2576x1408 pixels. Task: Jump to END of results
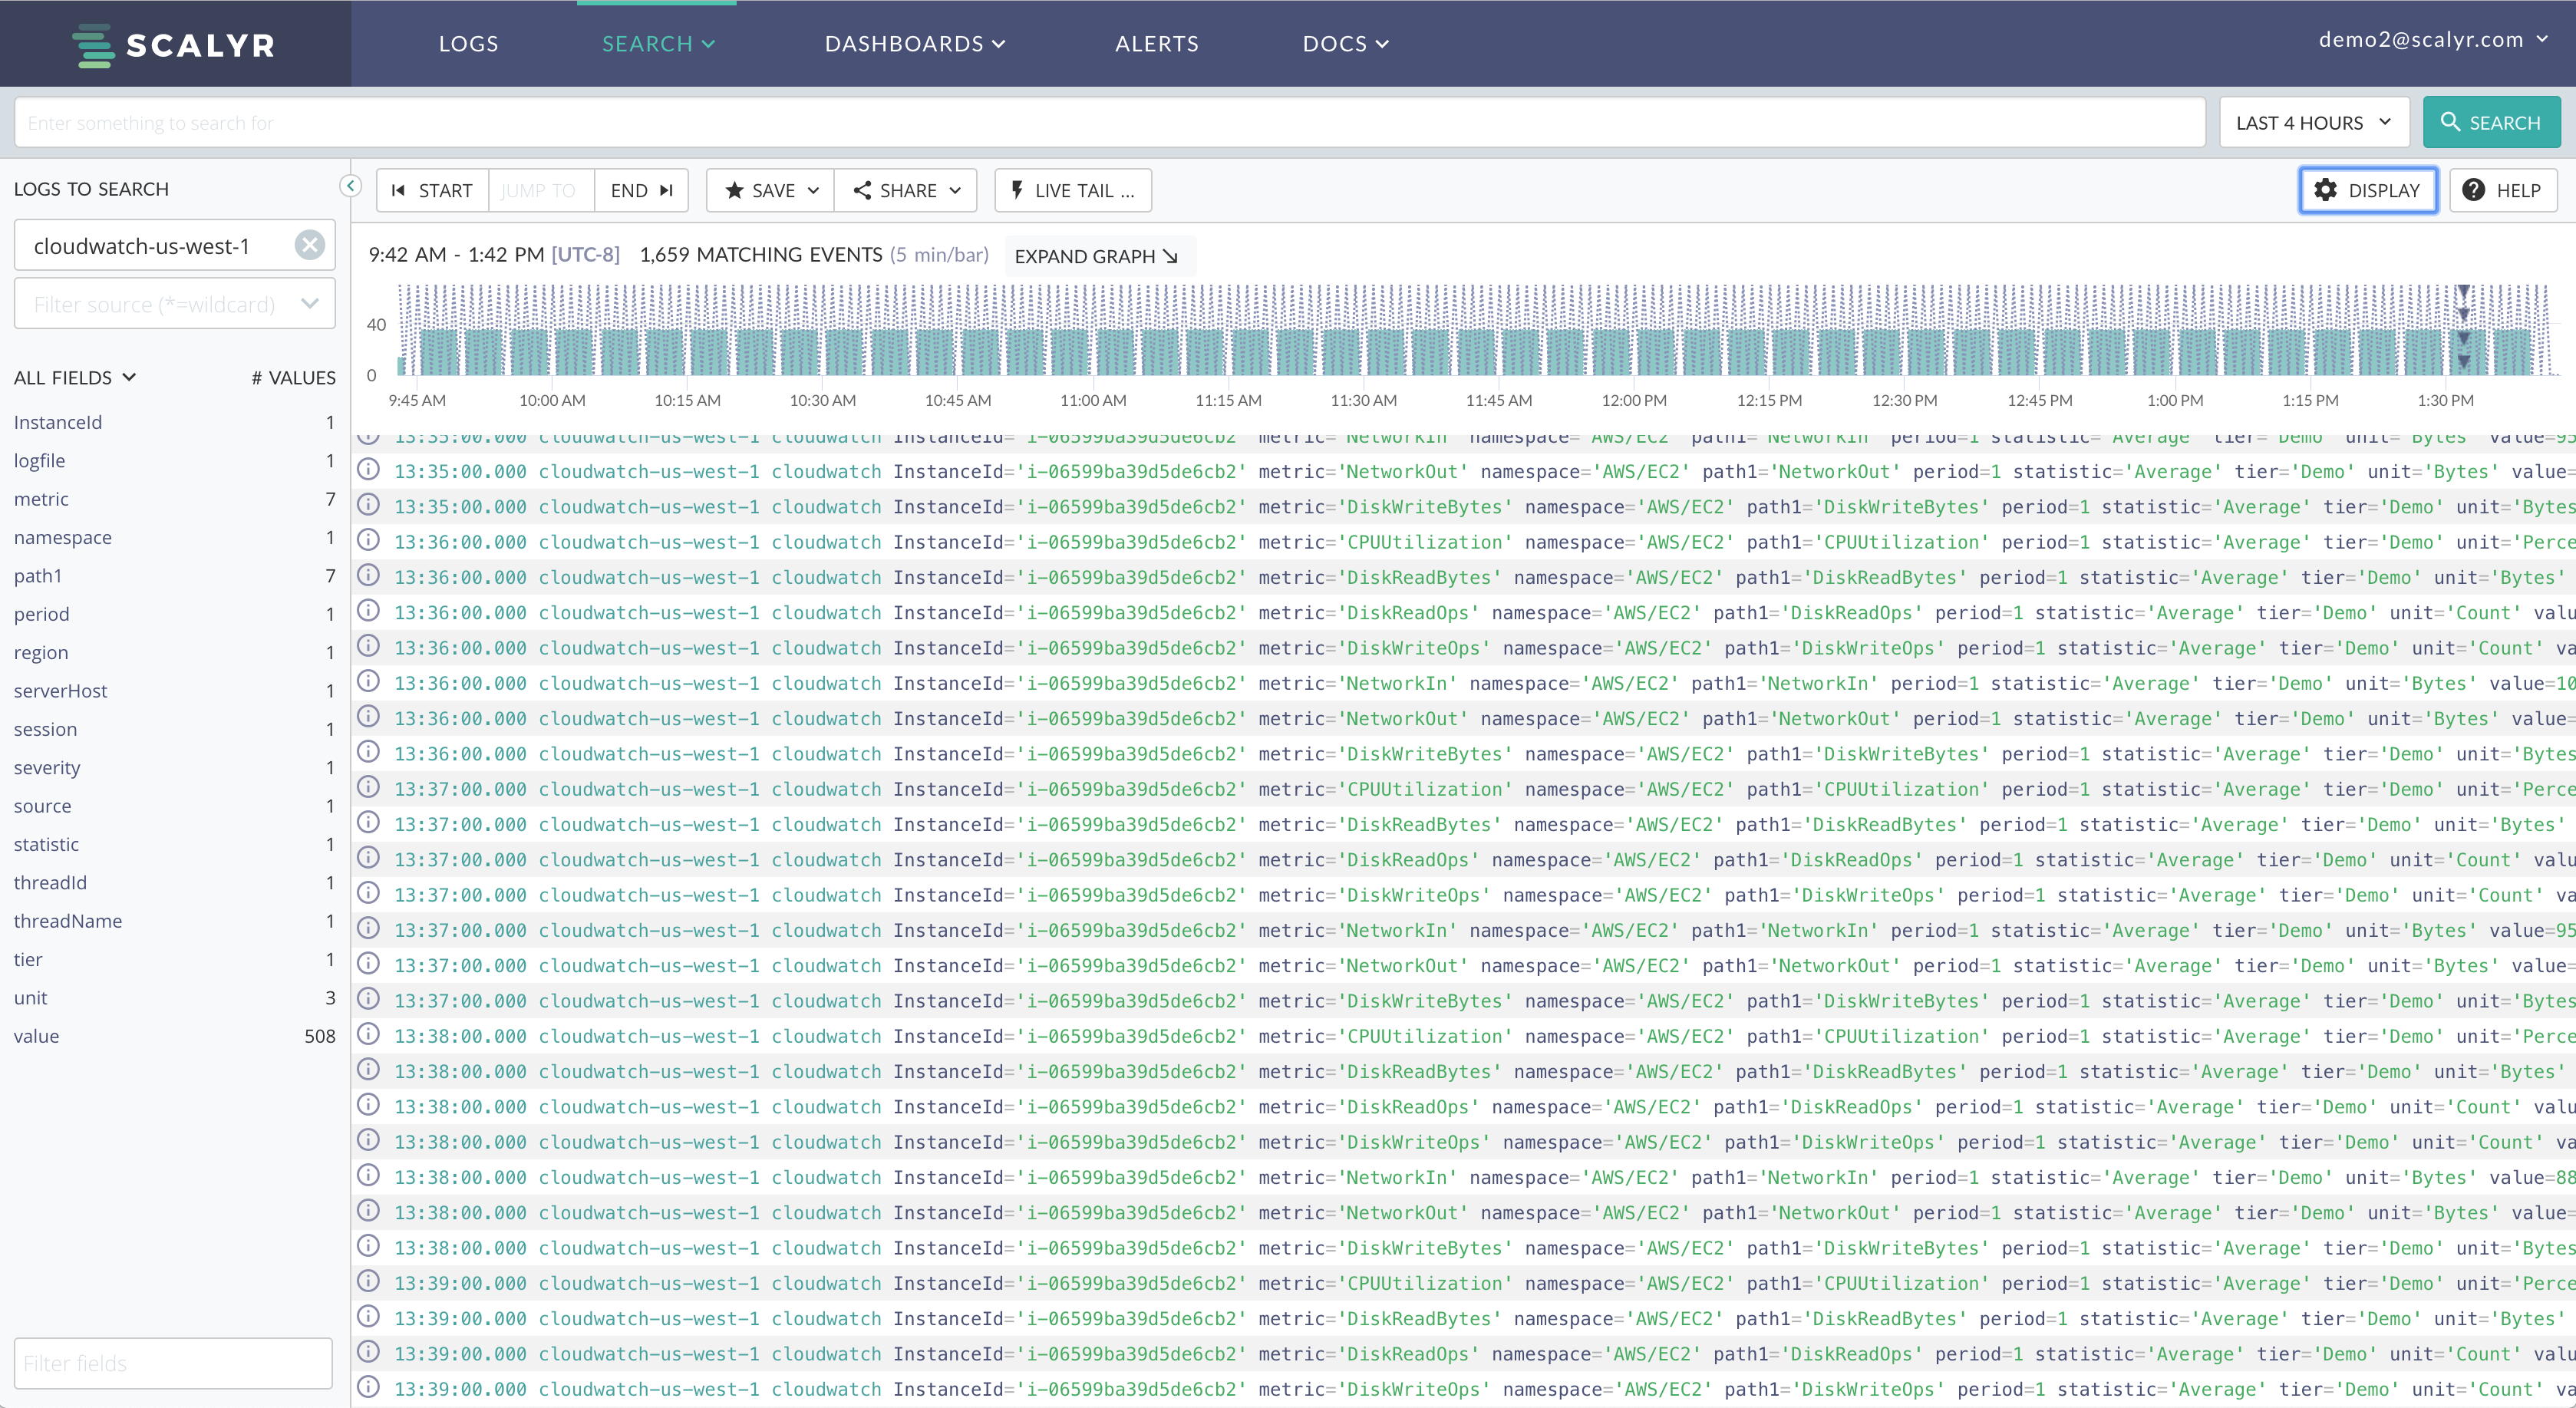point(641,190)
